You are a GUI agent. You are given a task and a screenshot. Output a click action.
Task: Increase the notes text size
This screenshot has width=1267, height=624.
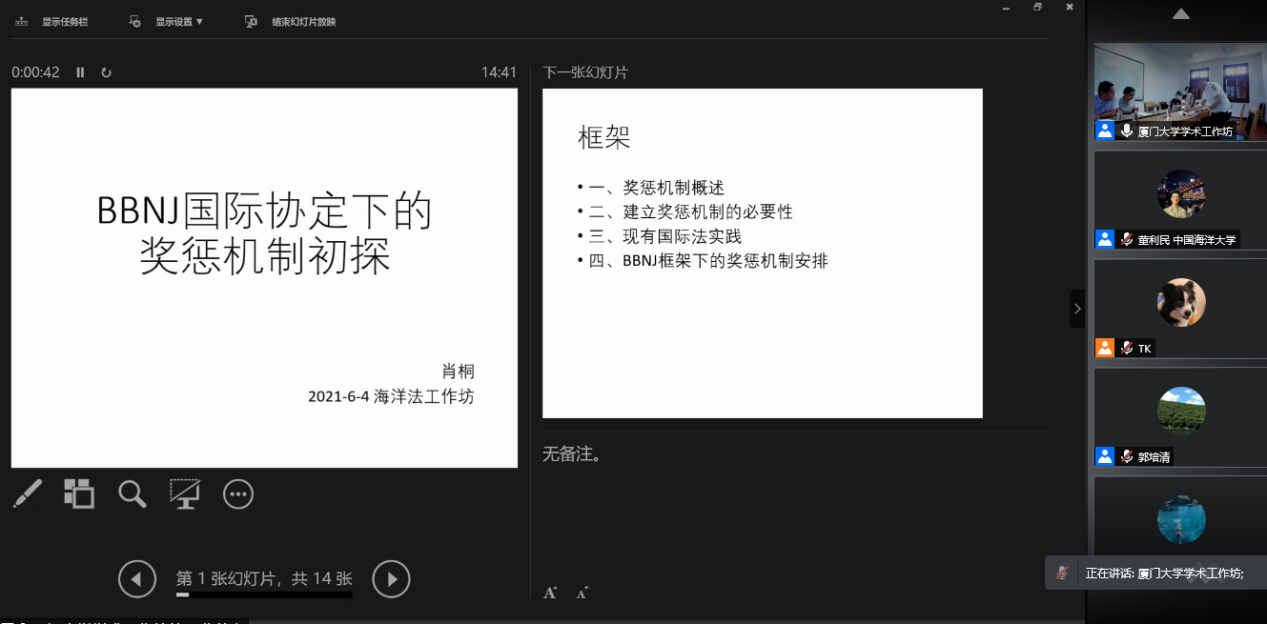[550, 592]
